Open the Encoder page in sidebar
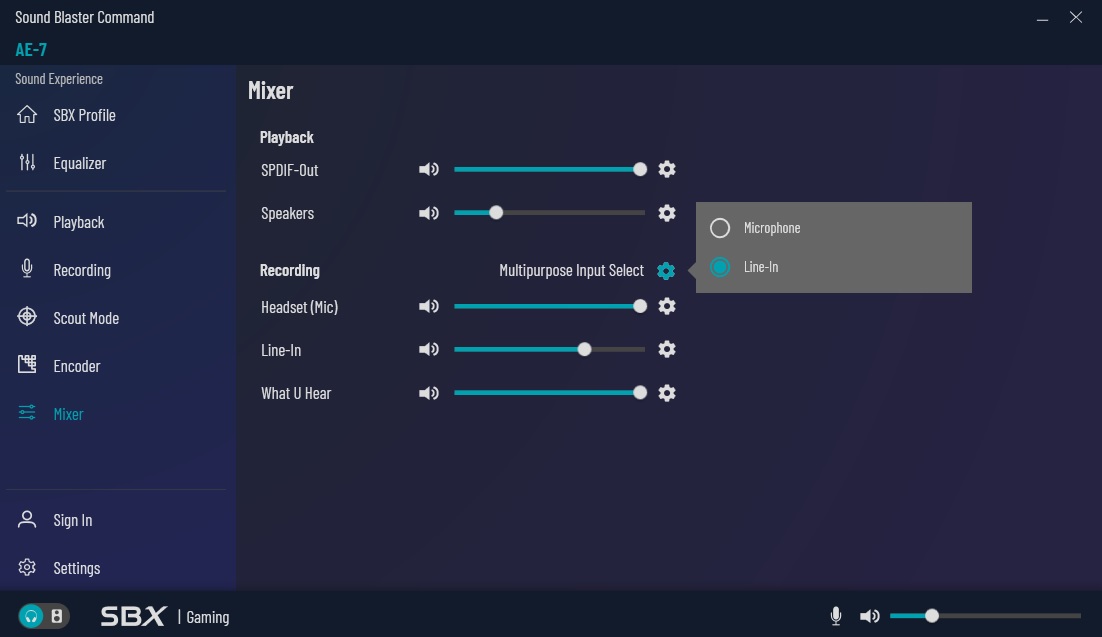Viewport: 1102px width, 637px height. [76, 366]
